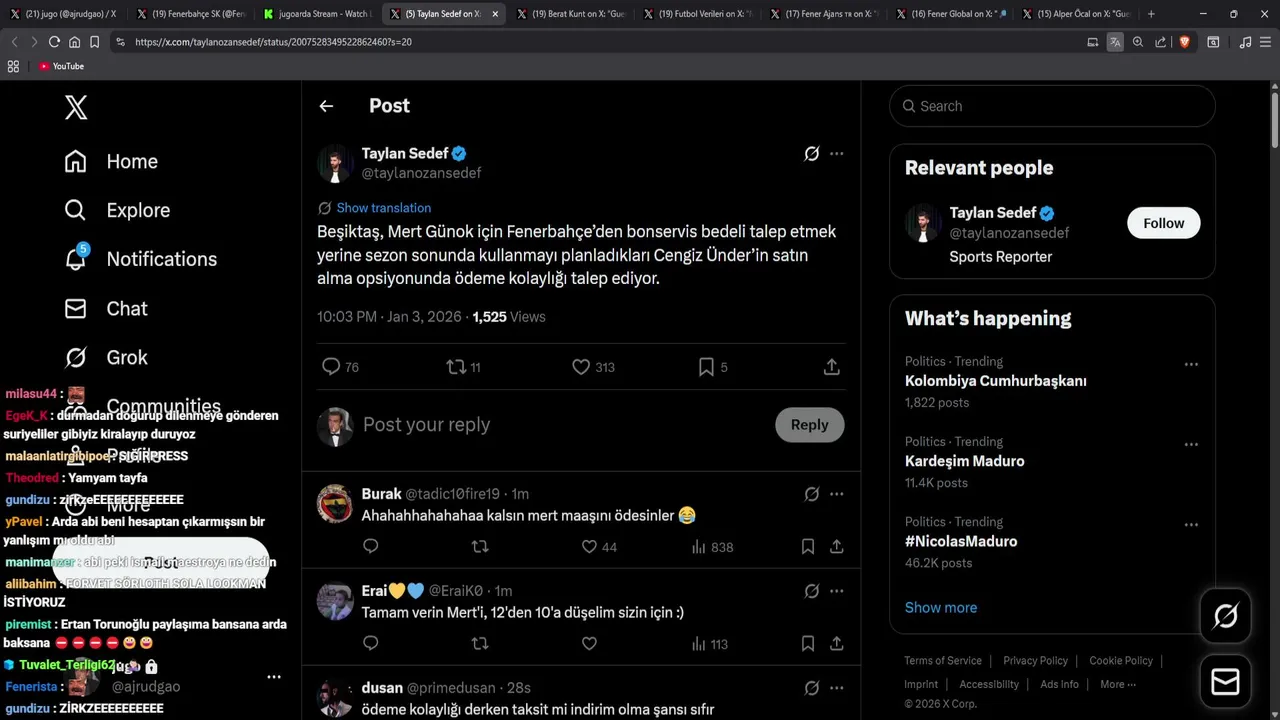View analytics of Burak's reply showing 838
The image size is (1280, 720).
click(x=712, y=547)
